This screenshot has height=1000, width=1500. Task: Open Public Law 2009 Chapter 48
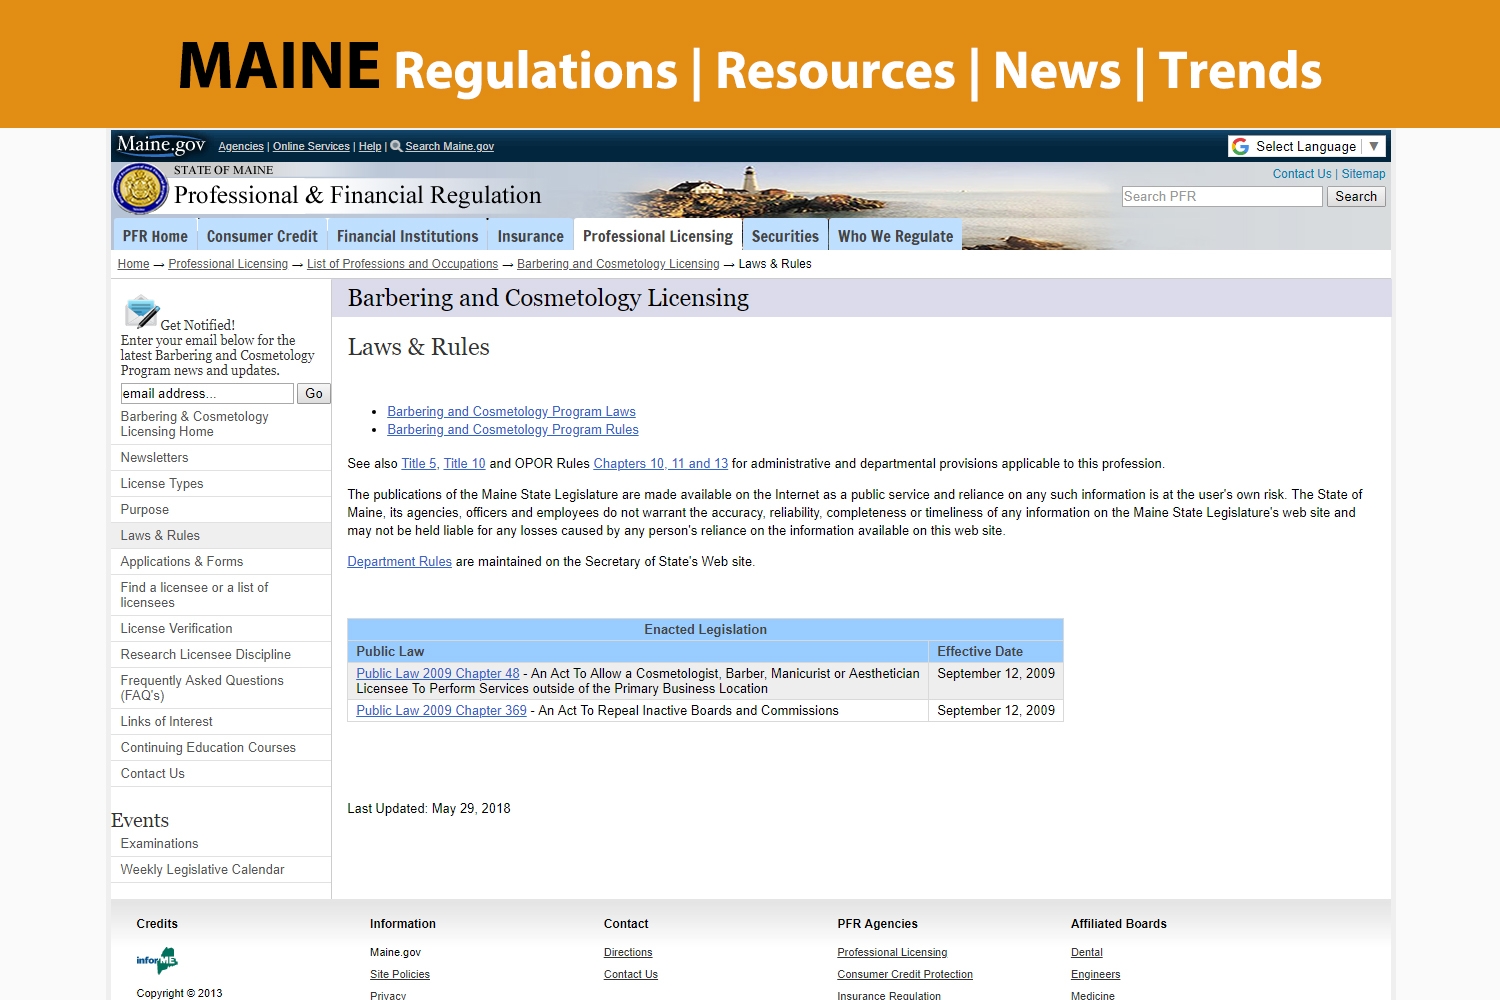coord(438,673)
